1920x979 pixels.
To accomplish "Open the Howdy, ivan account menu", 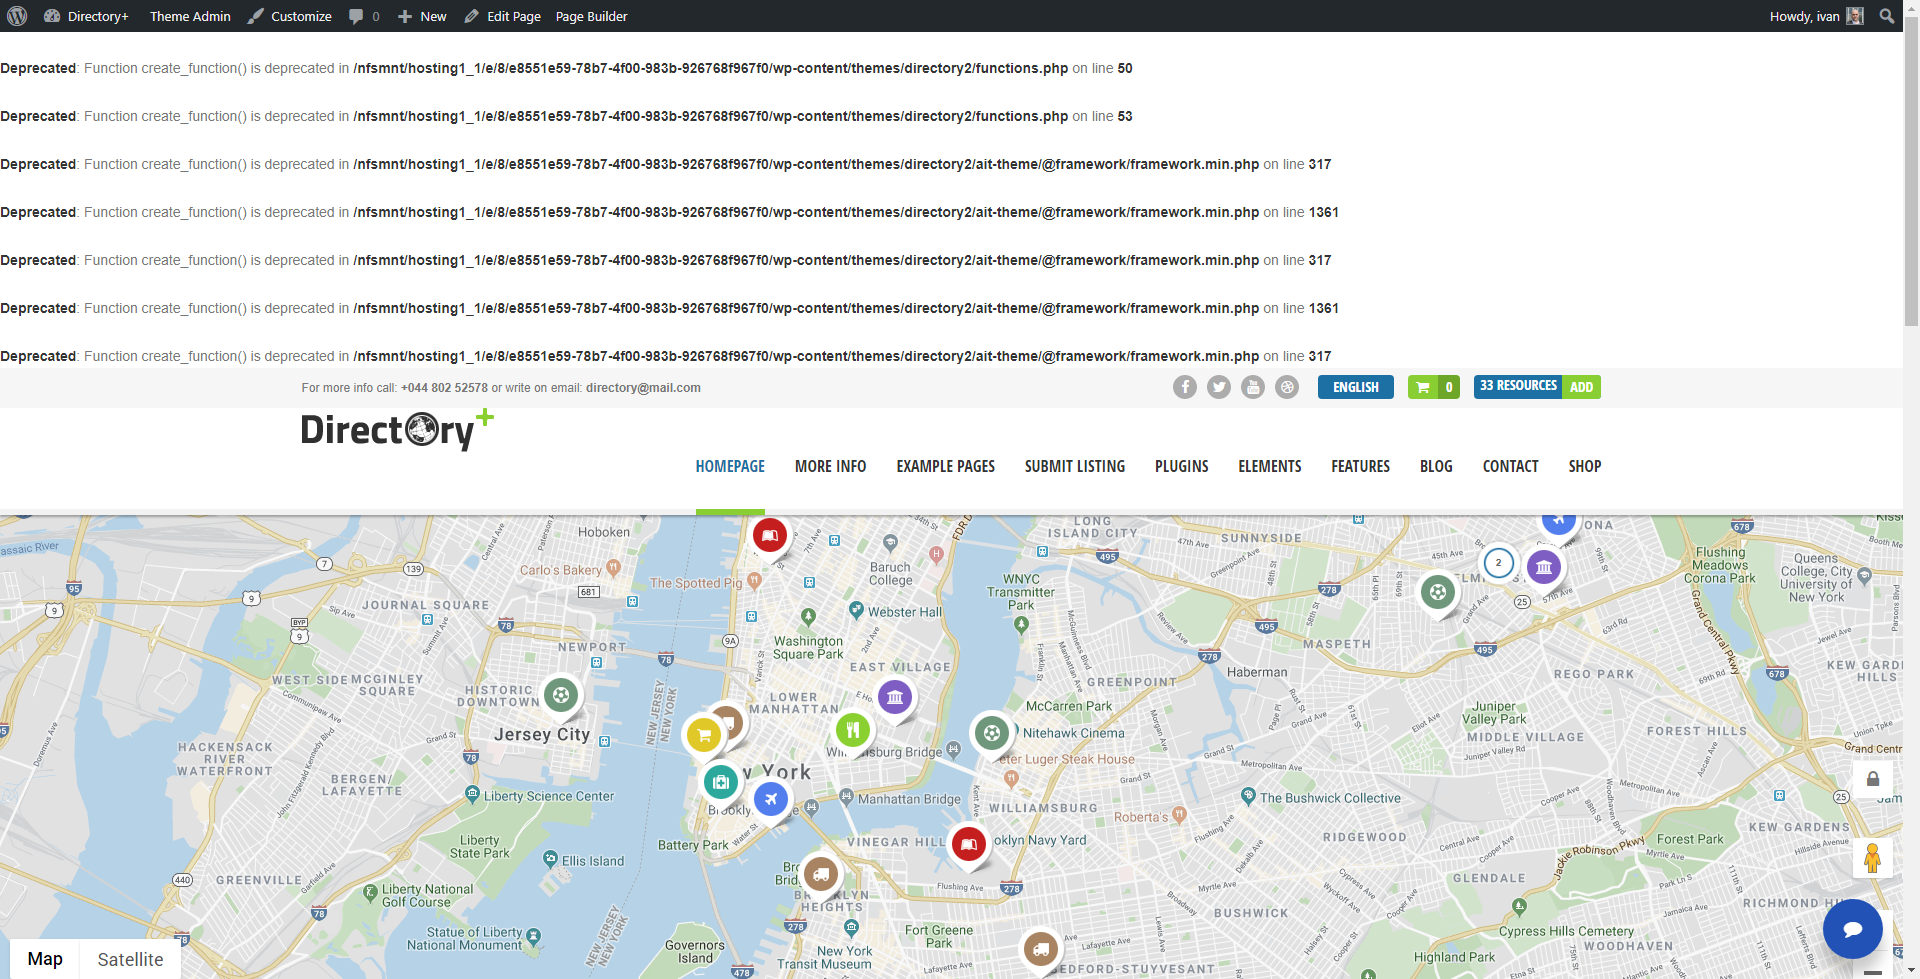I will point(1816,16).
